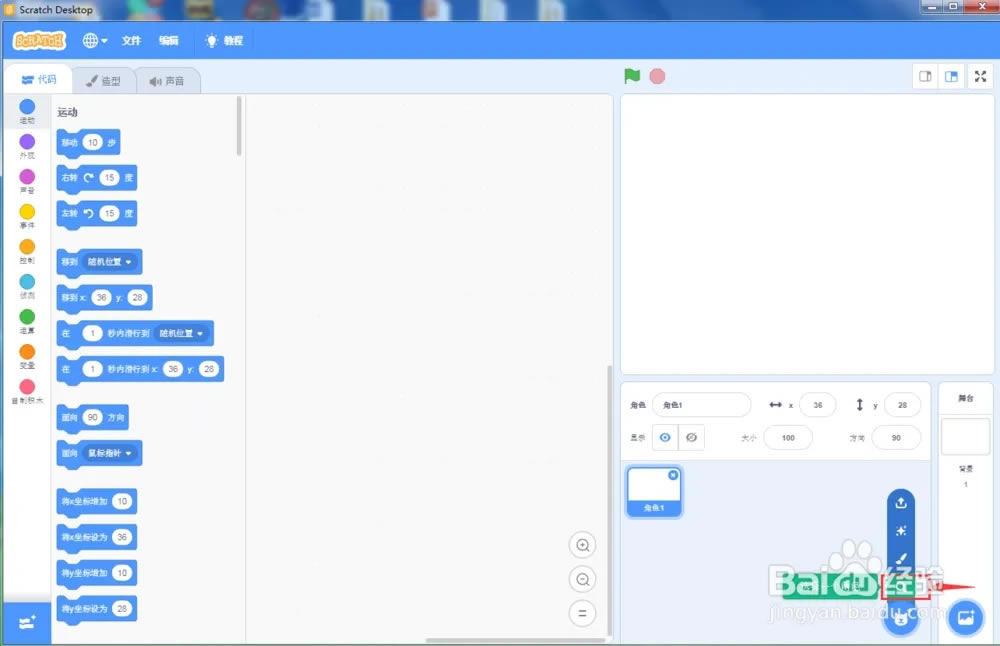Open the add extension button
1000x646 pixels.
[x=27, y=622]
